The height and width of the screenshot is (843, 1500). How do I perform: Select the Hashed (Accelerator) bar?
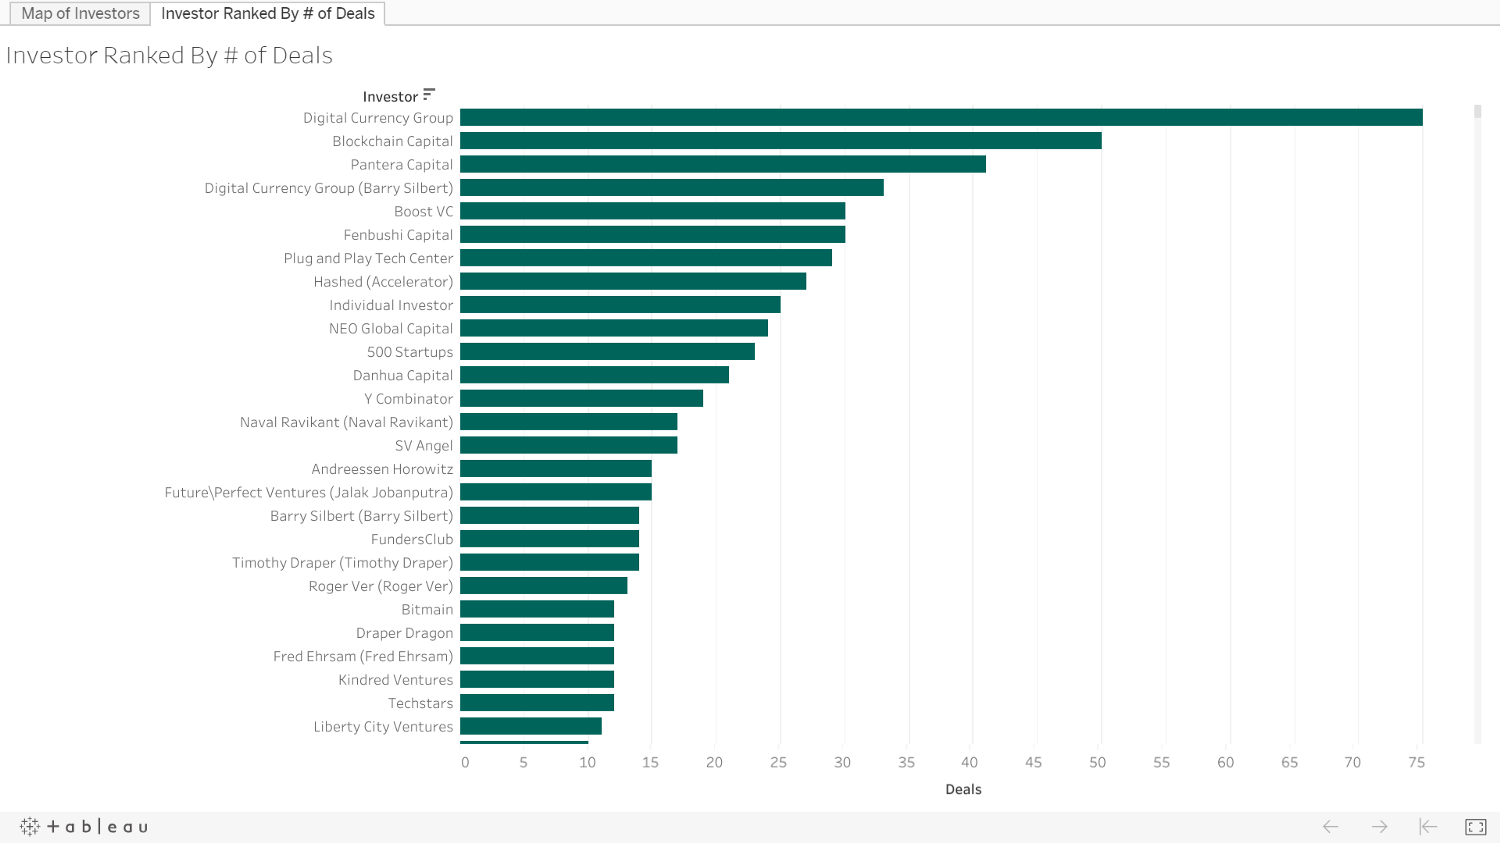tap(633, 281)
